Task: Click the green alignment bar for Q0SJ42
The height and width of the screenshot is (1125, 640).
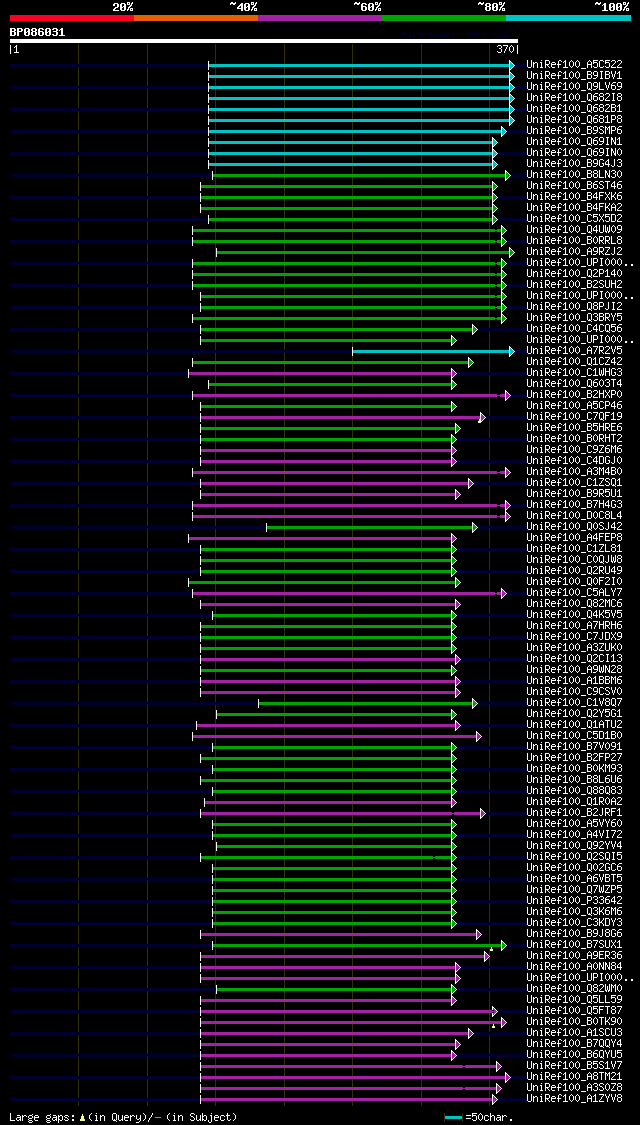Action: [x=371, y=527]
